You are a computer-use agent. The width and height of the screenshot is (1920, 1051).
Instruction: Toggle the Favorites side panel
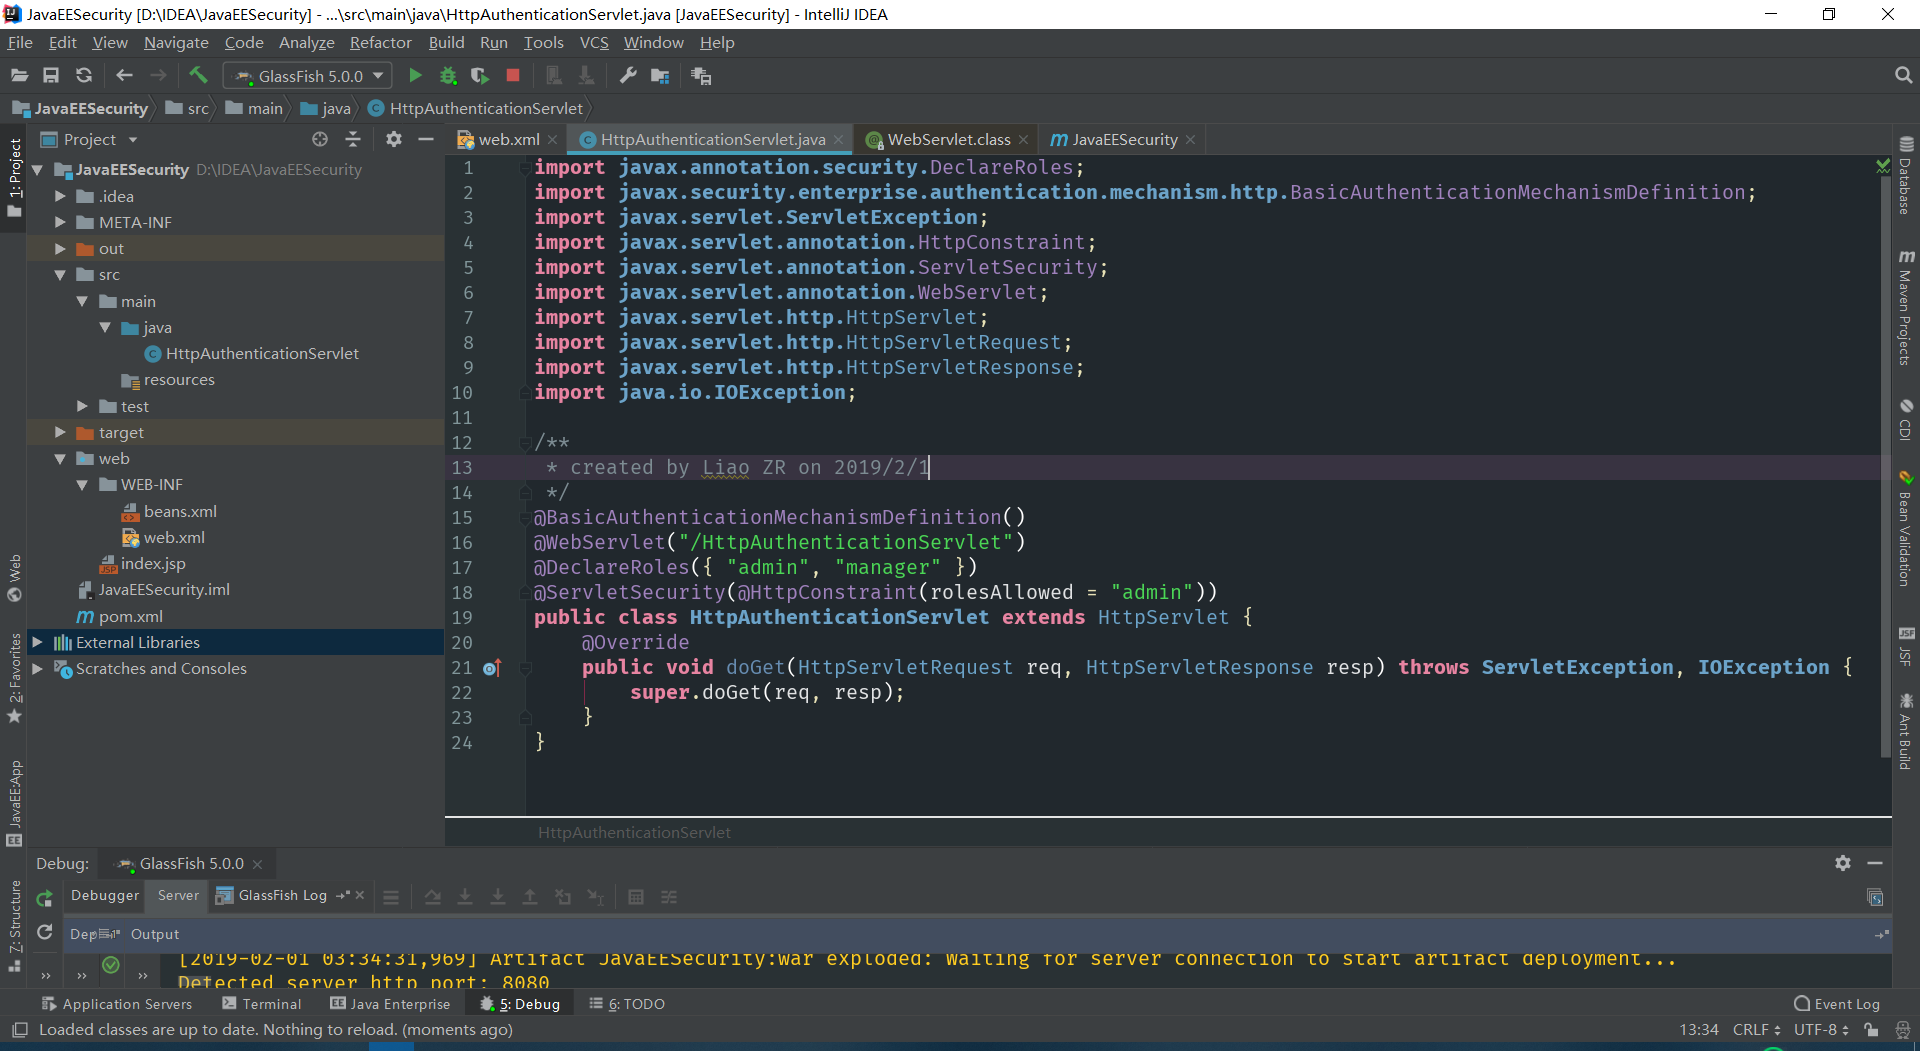(x=14, y=678)
